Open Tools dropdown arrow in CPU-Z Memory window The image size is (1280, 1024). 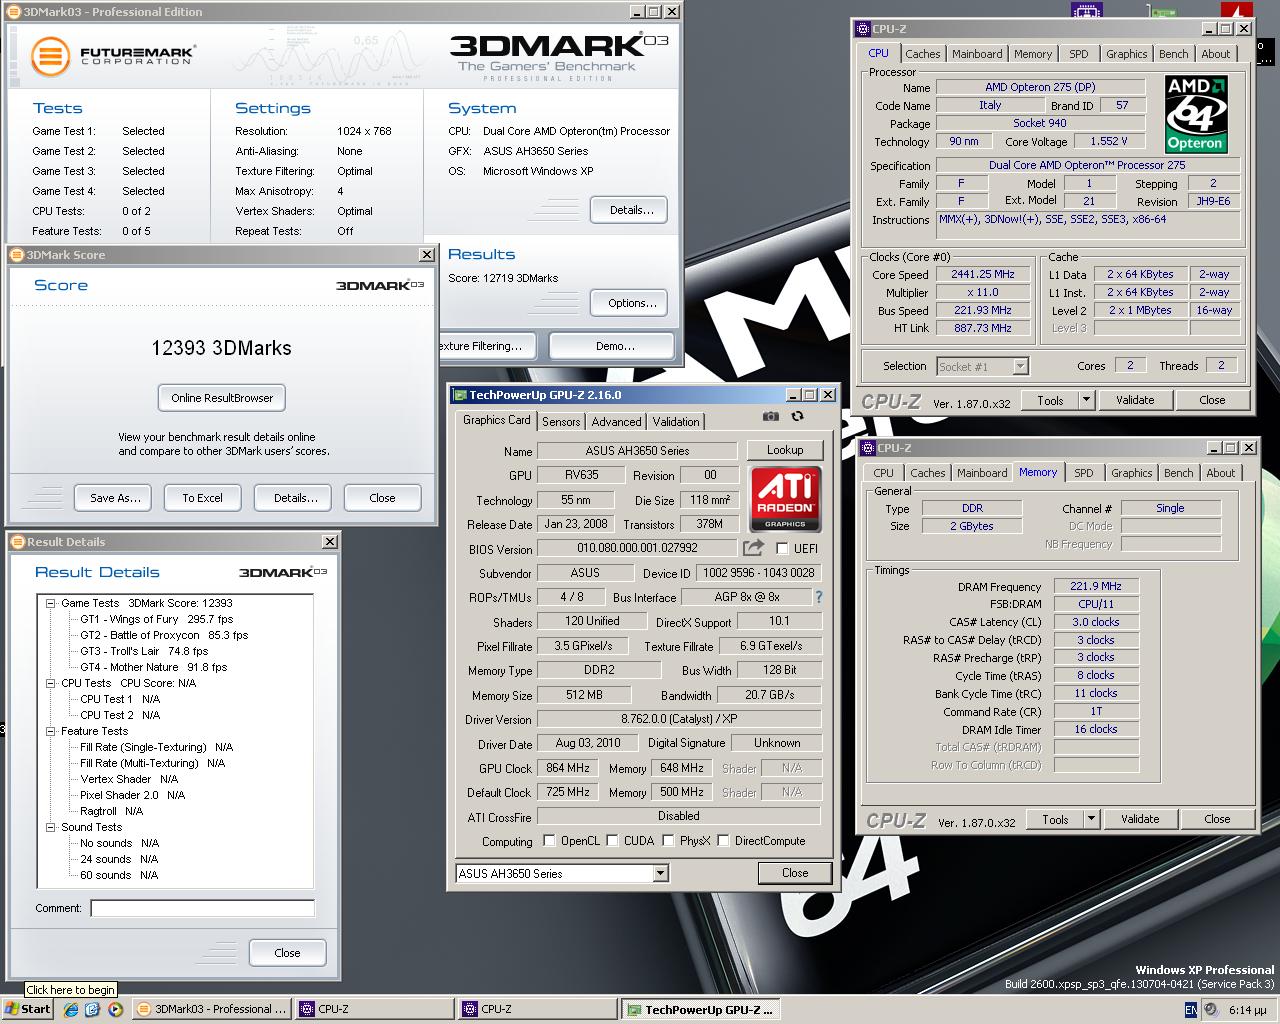(1091, 819)
